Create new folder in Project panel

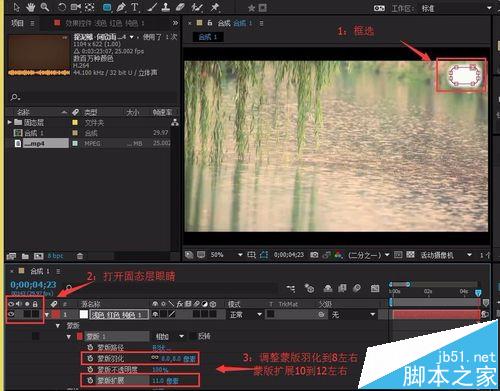(25, 256)
